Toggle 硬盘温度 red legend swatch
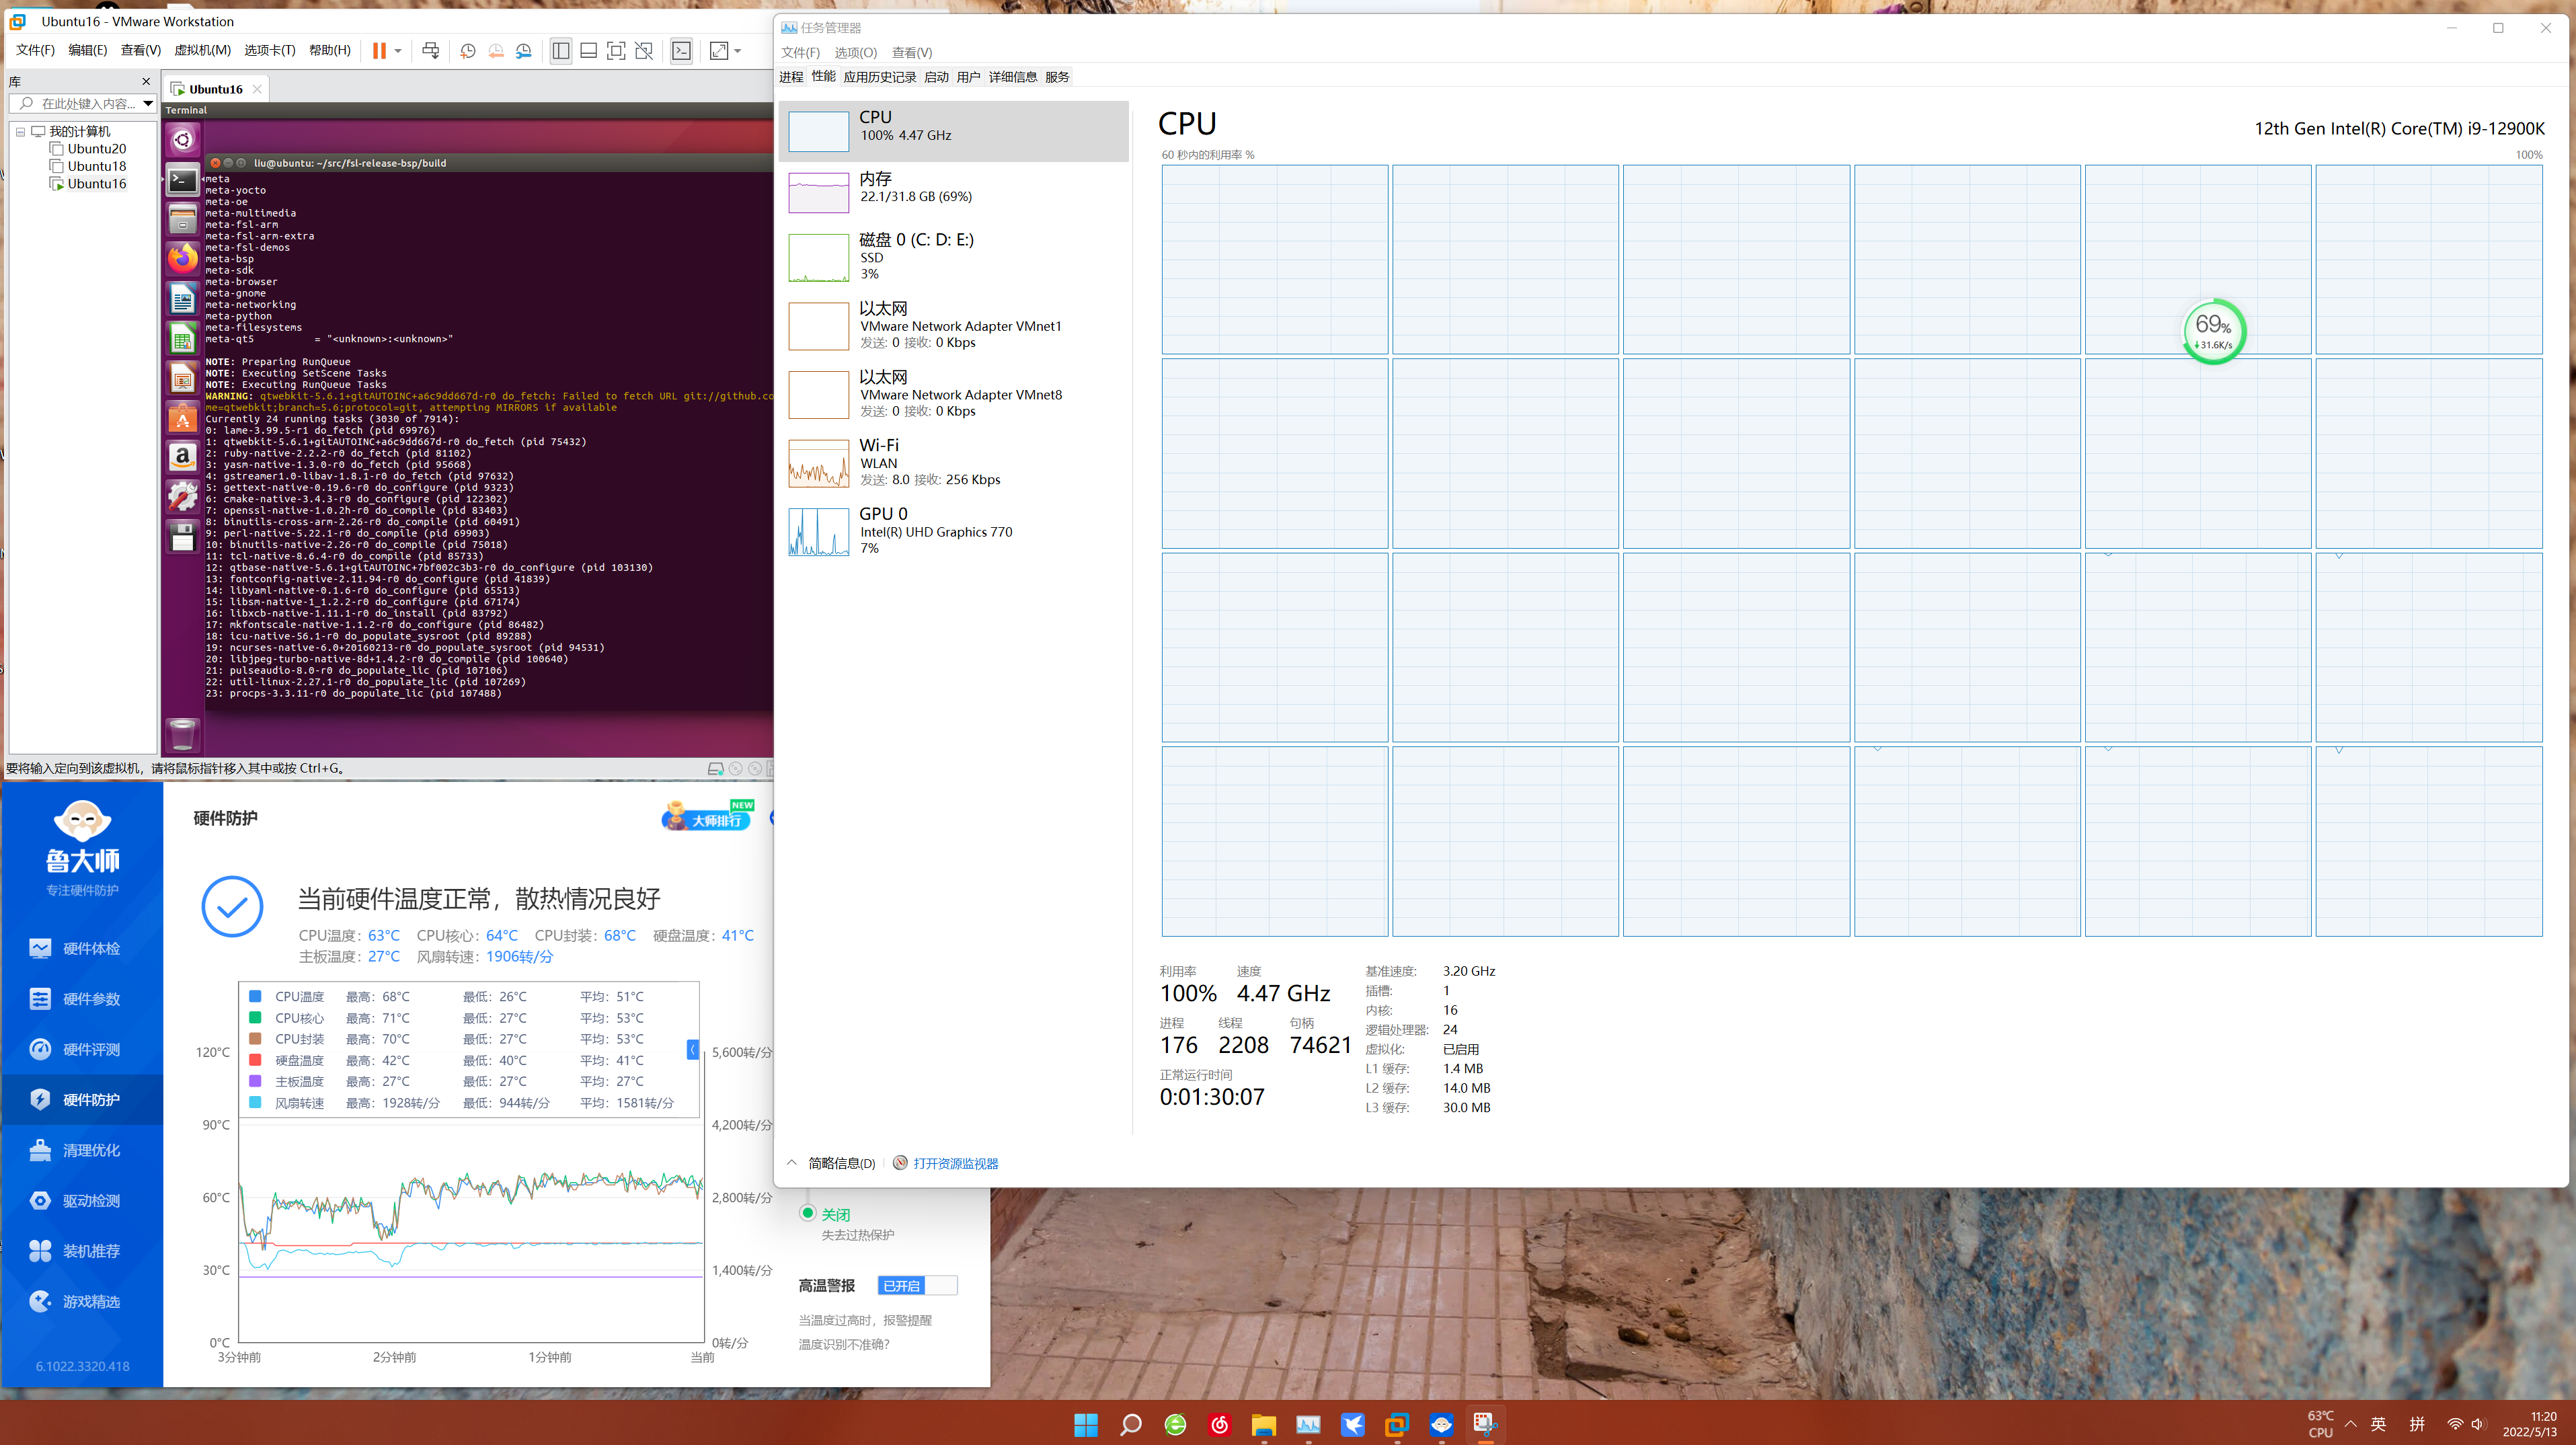 [x=255, y=1060]
